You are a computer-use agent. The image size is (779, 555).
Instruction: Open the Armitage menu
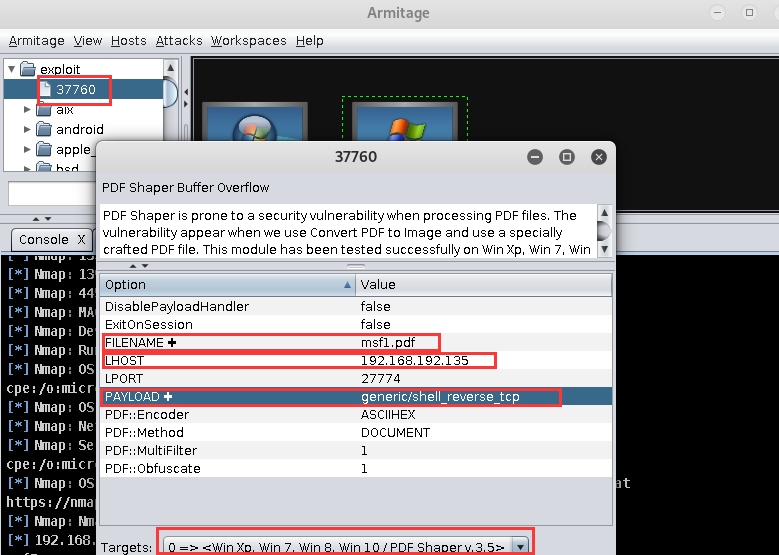(x=36, y=41)
